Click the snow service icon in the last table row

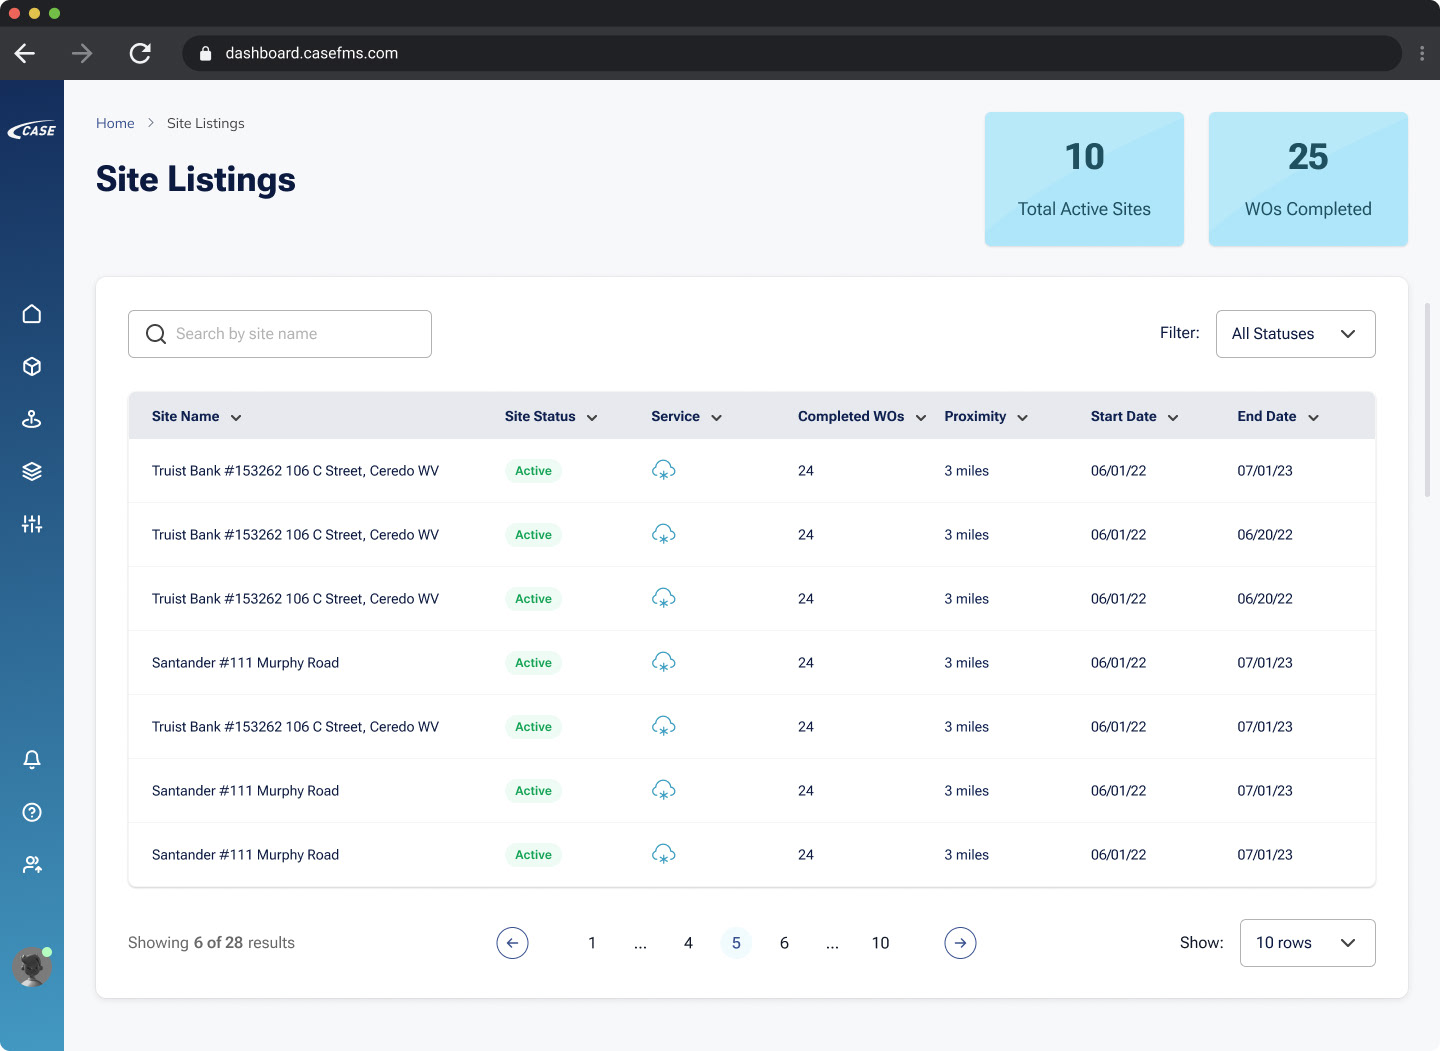point(664,854)
